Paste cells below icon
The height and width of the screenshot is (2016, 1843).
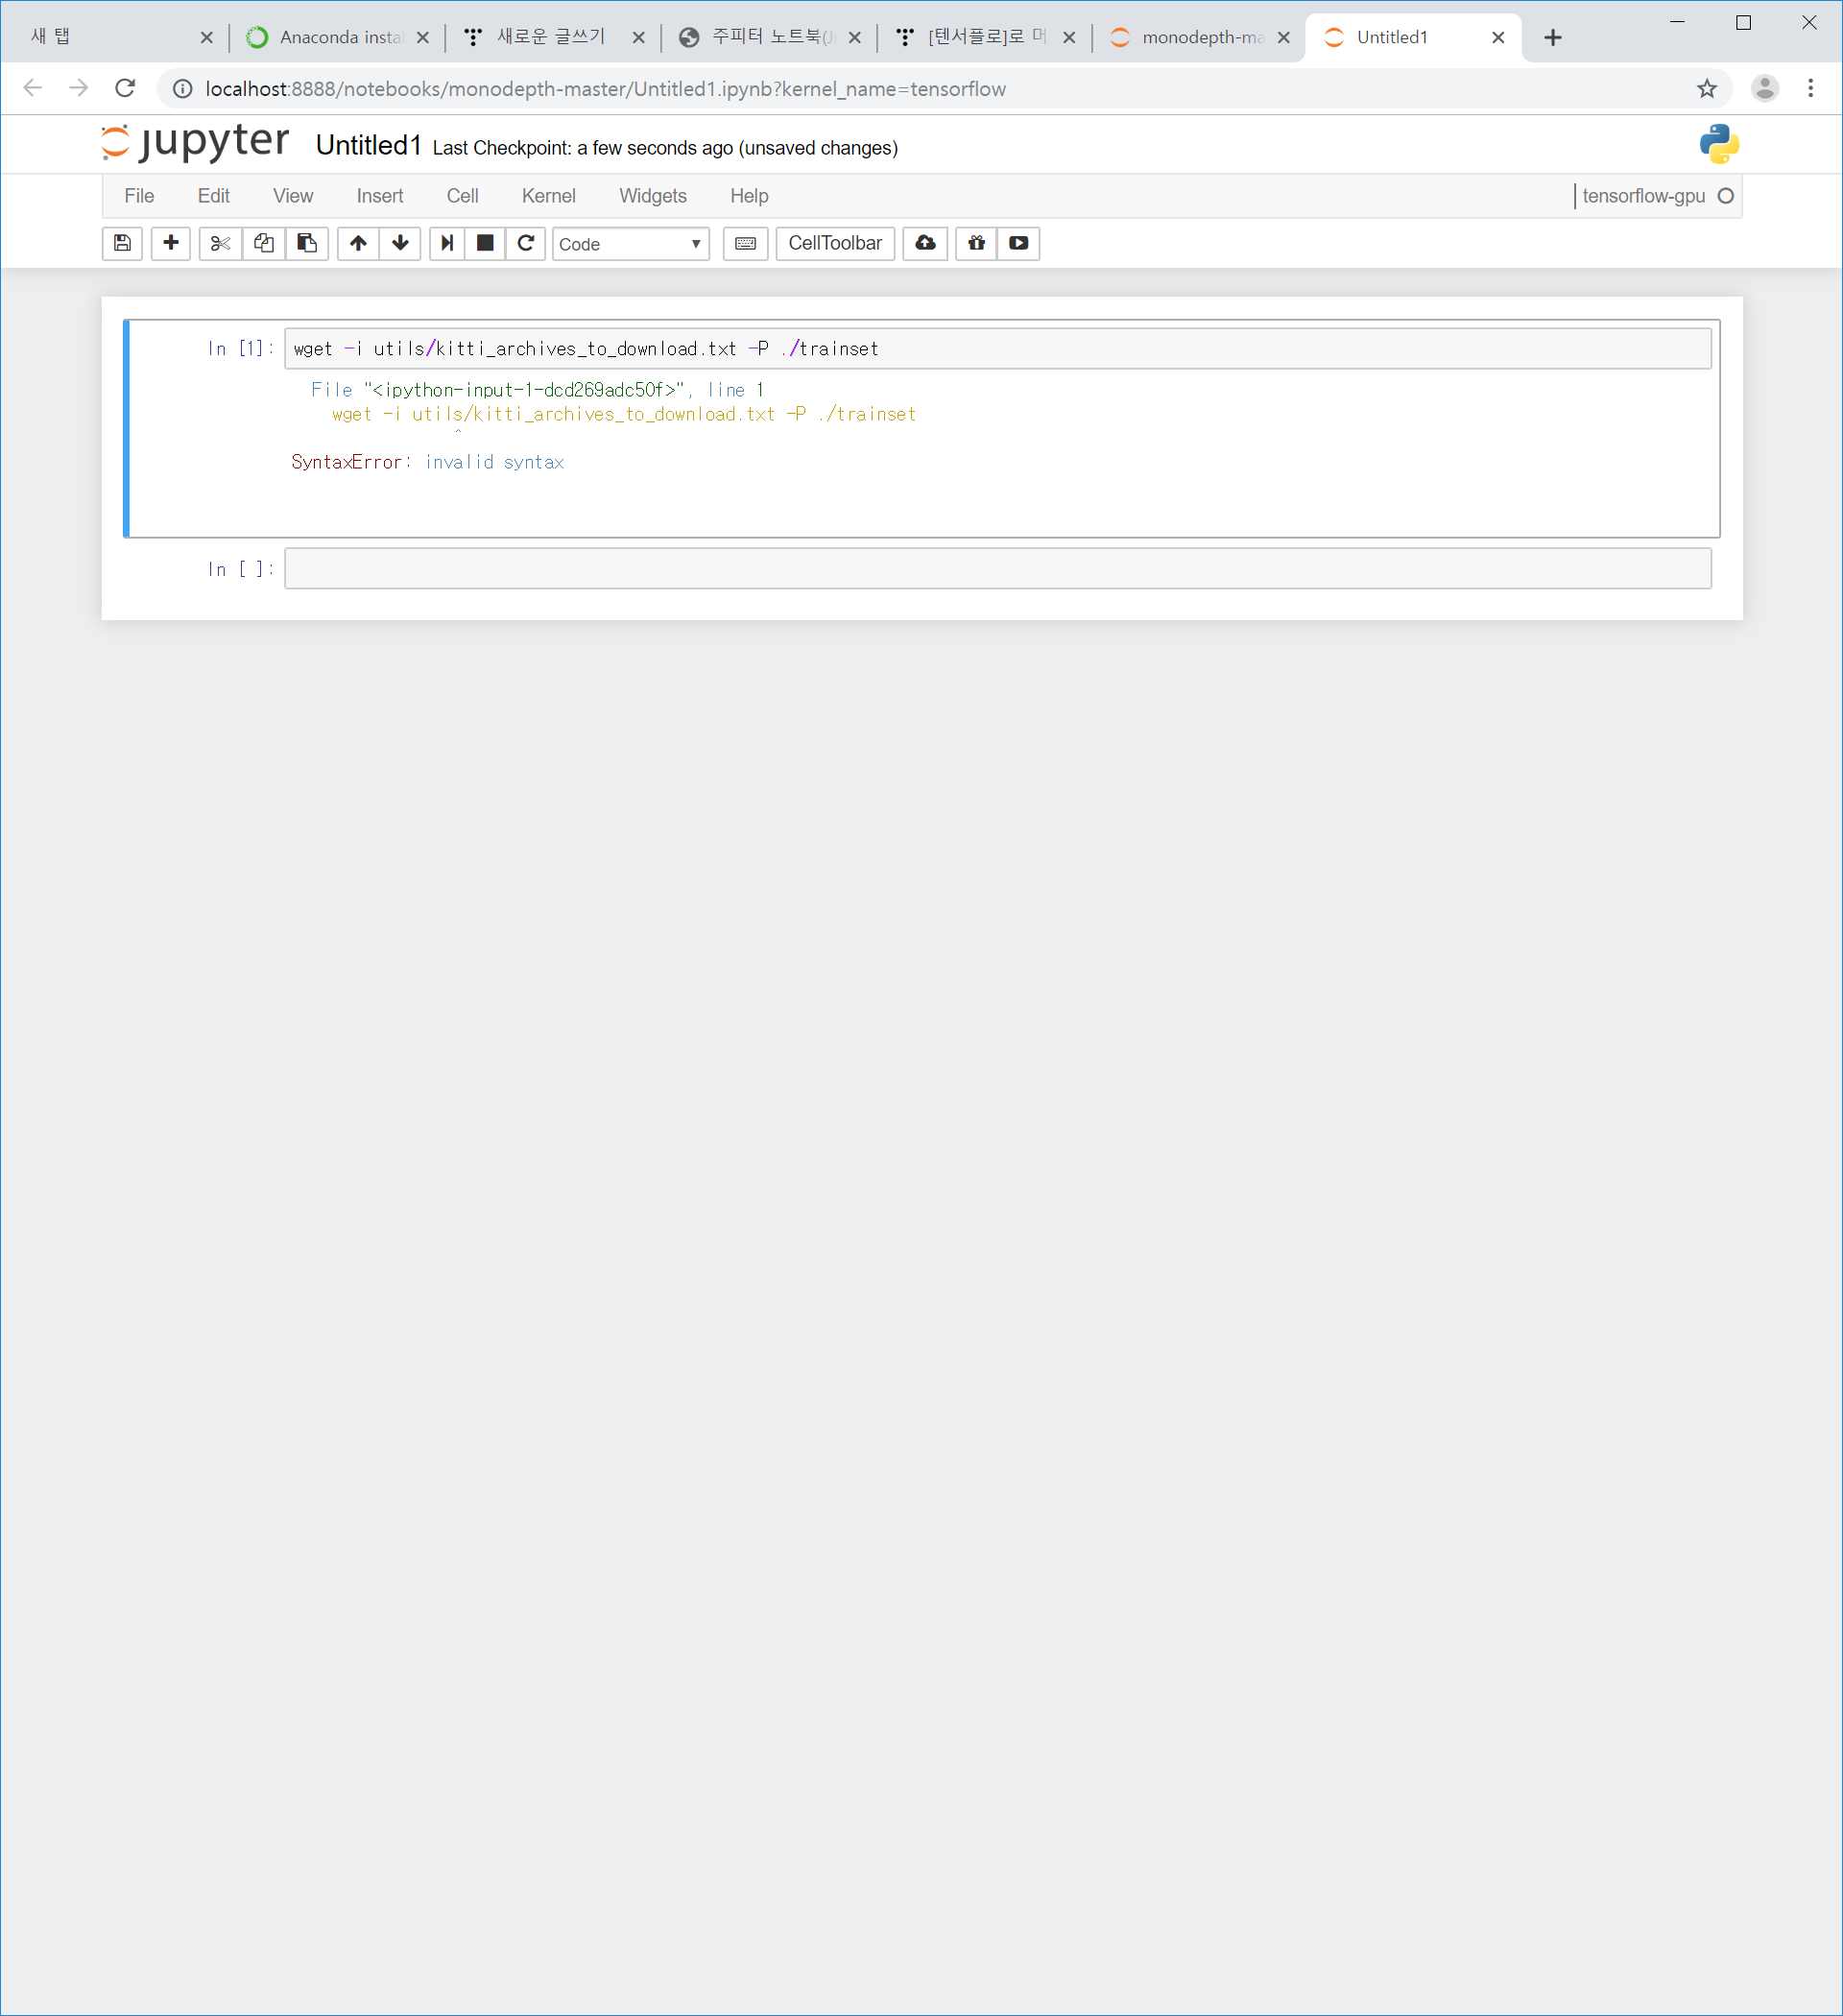coord(307,243)
